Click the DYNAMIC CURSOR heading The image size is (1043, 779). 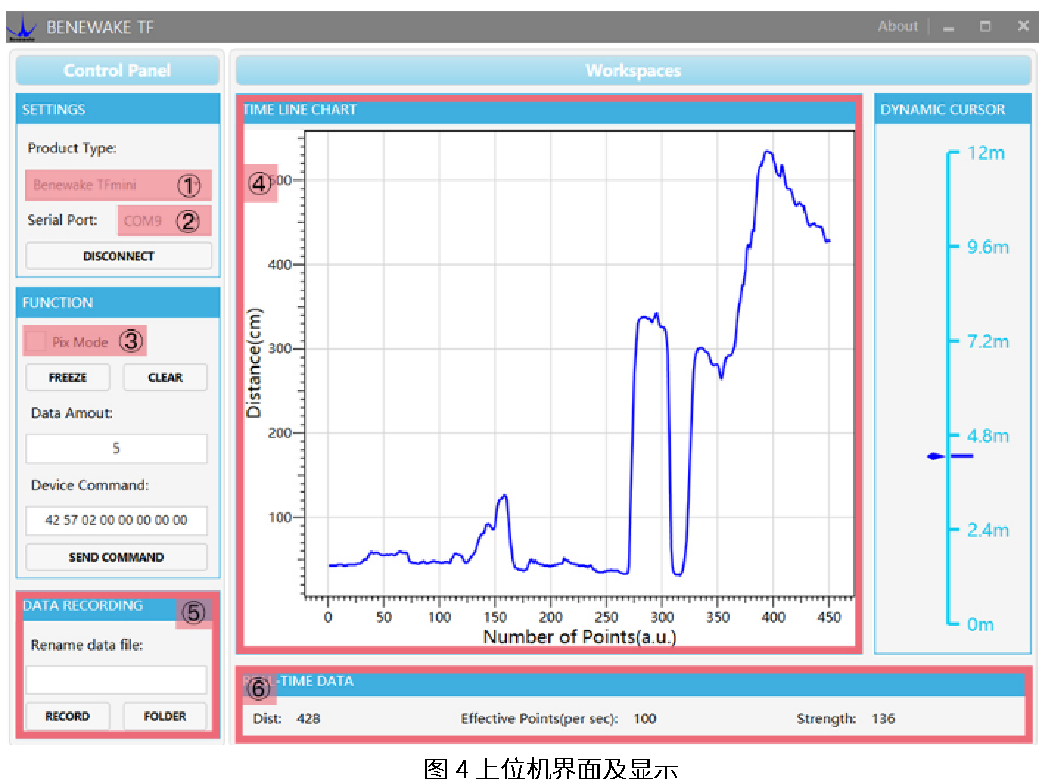(943, 110)
